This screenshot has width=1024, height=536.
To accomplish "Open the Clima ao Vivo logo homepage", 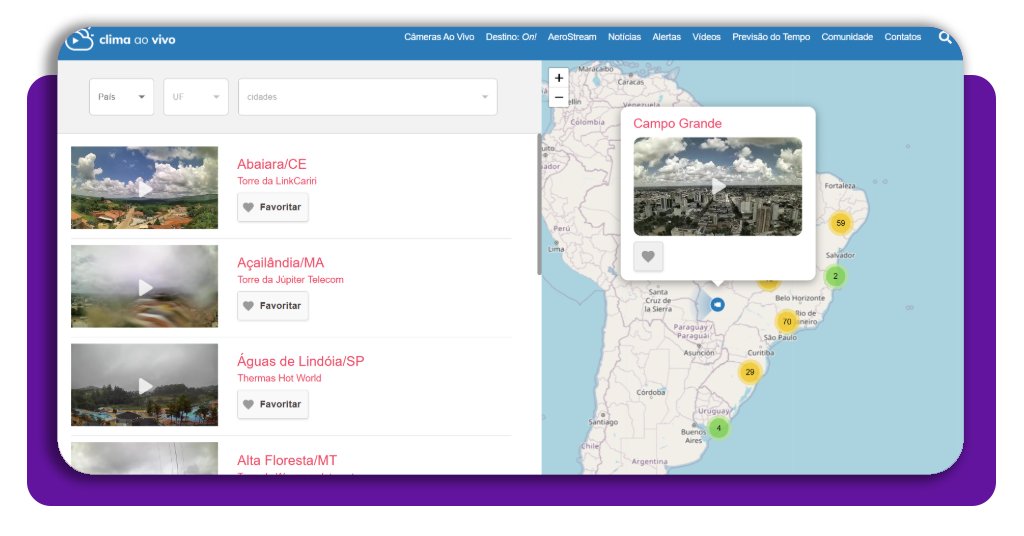I will (x=121, y=39).
